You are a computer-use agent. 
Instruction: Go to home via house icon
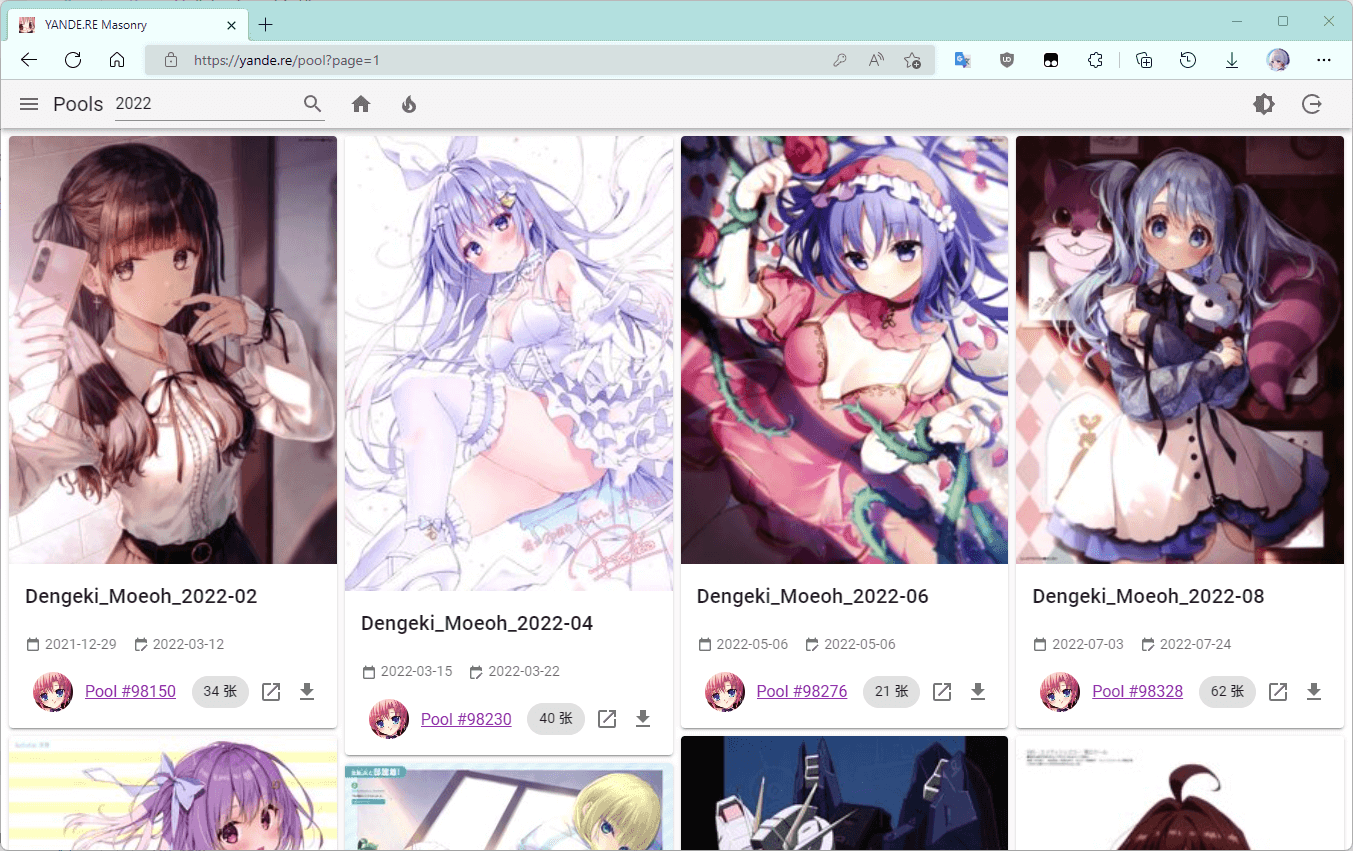361,104
